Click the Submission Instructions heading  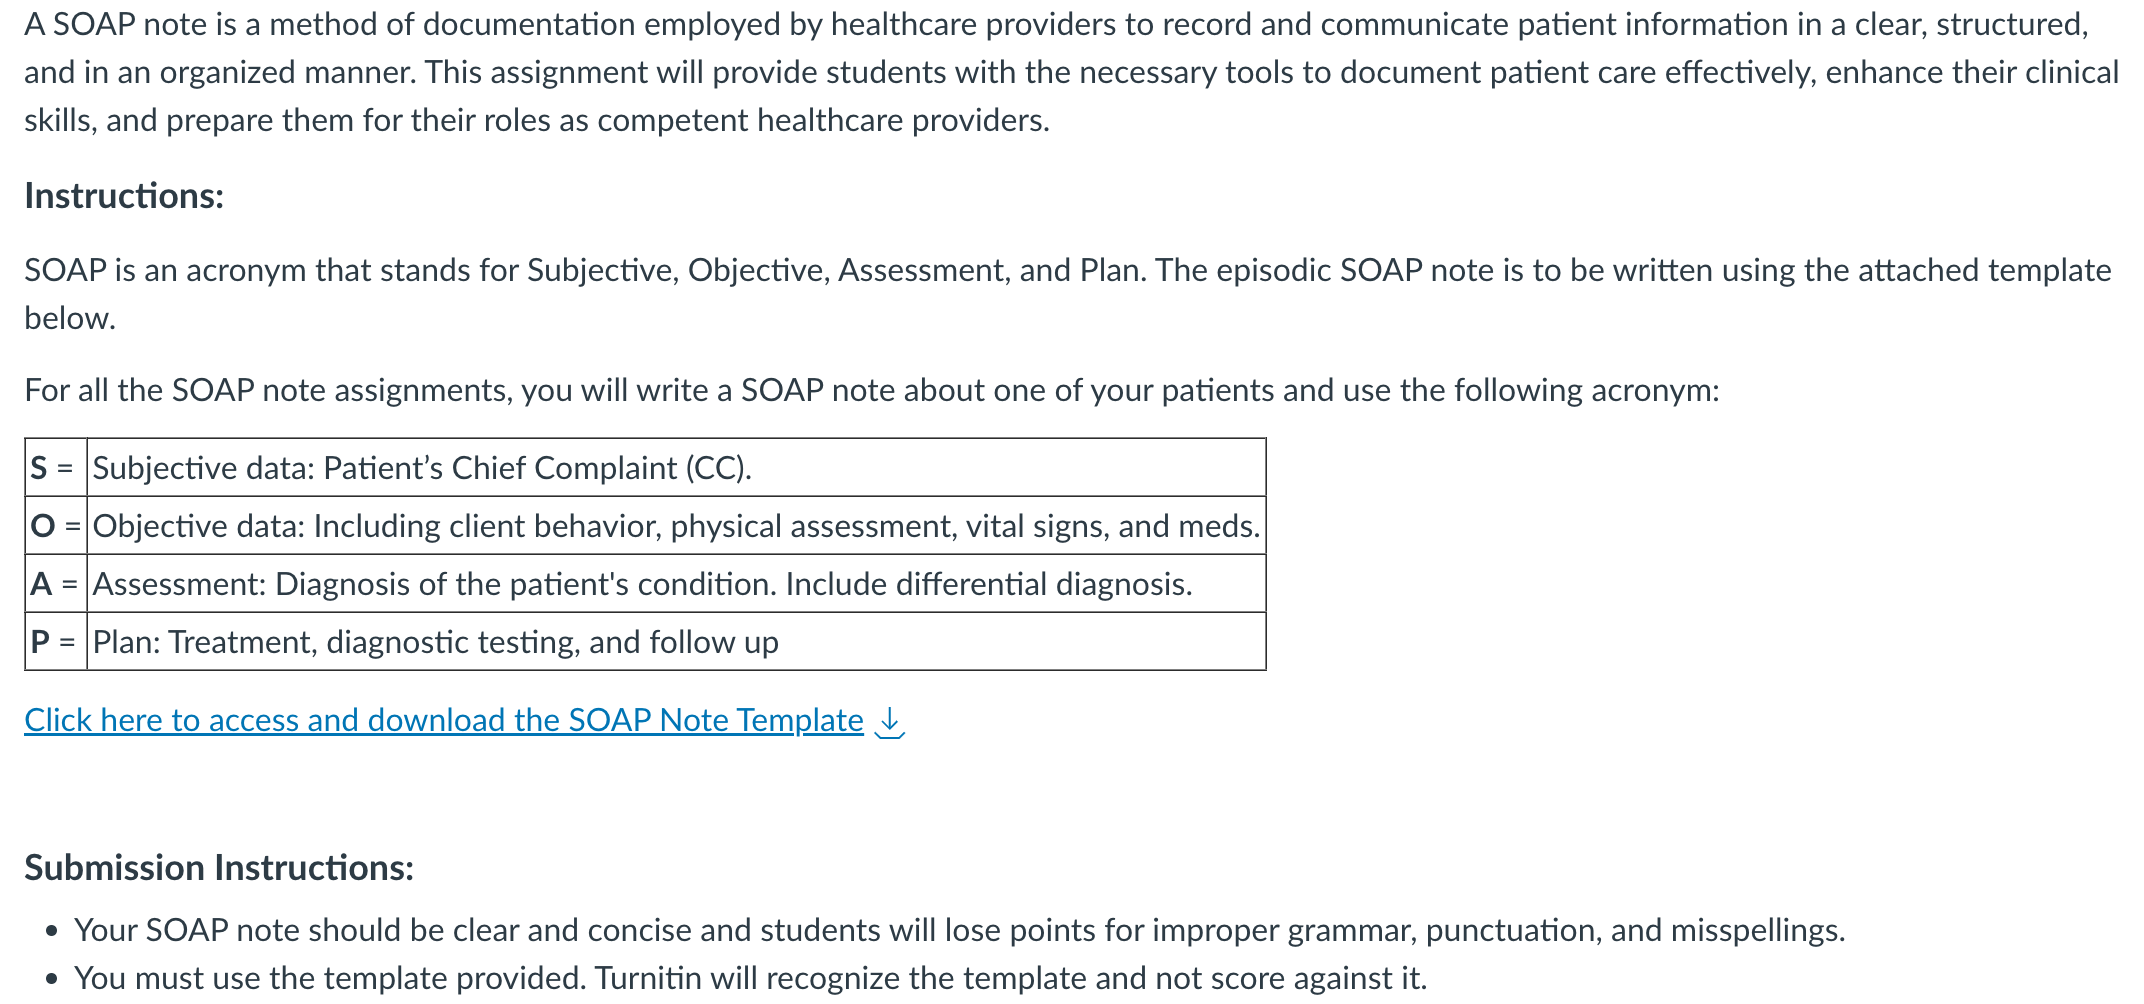point(219,868)
